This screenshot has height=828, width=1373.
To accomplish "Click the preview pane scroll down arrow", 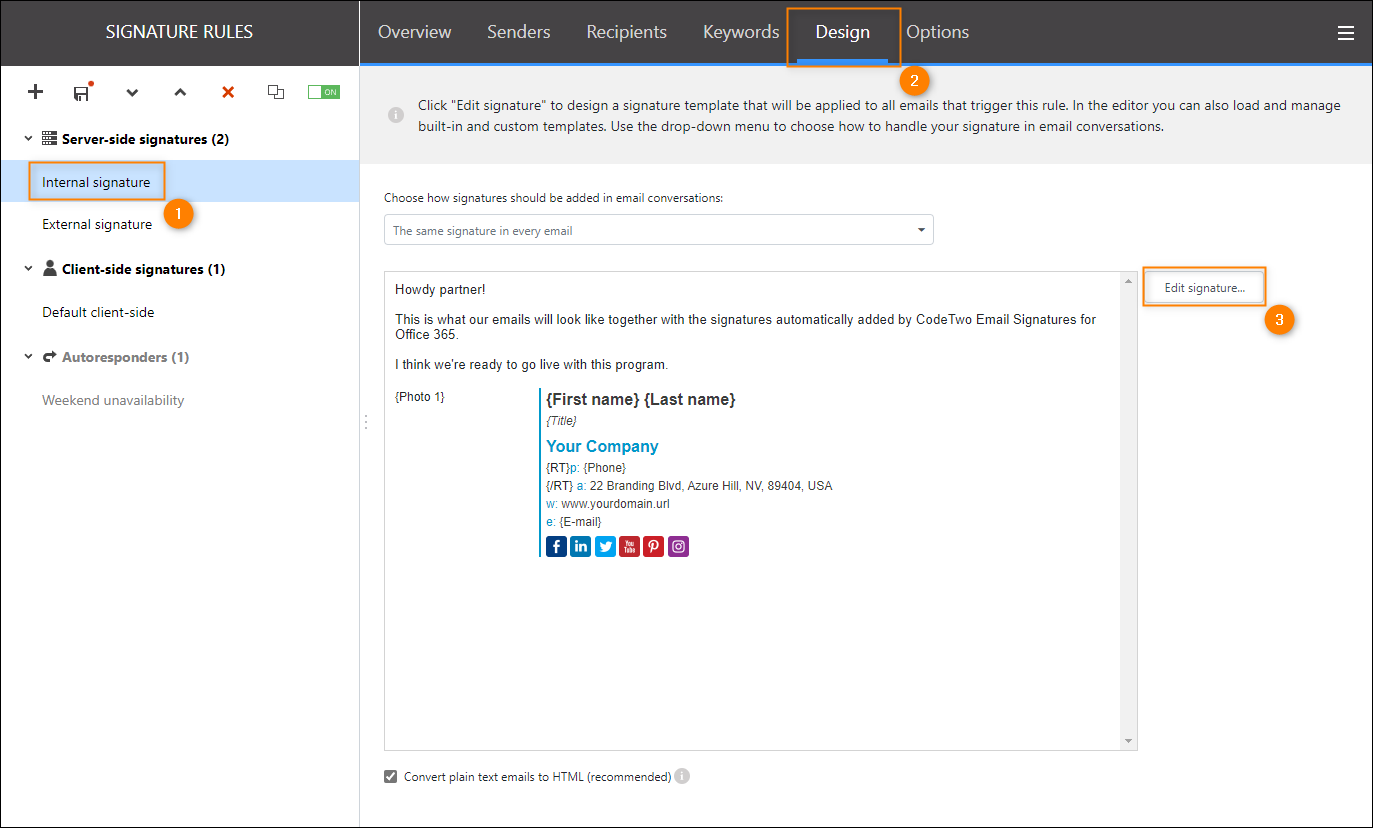I will coord(1129,741).
